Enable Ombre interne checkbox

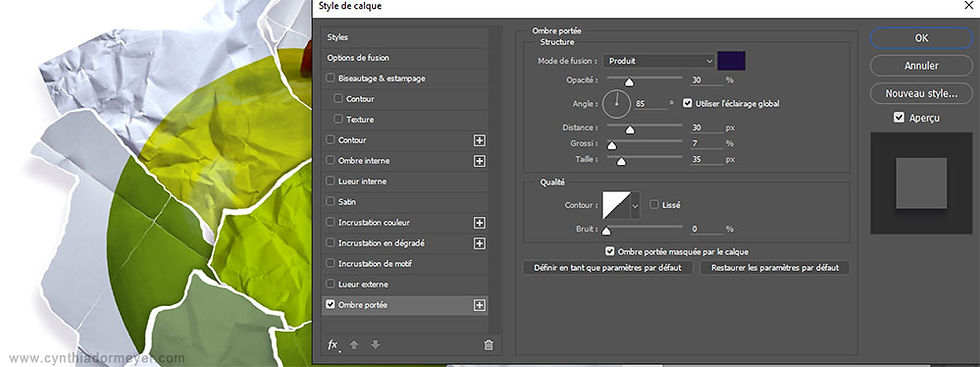[331, 161]
